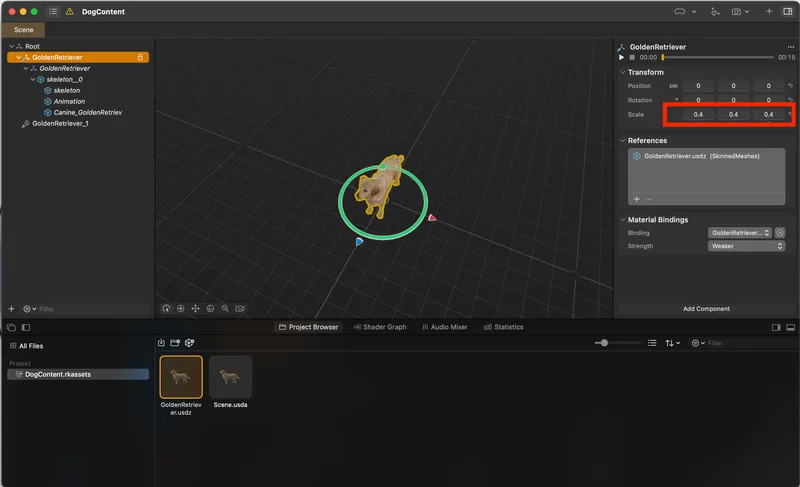Switch to Audio Mixer tab
Image resolution: width=800 pixels, height=487 pixels.
click(444, 327)
